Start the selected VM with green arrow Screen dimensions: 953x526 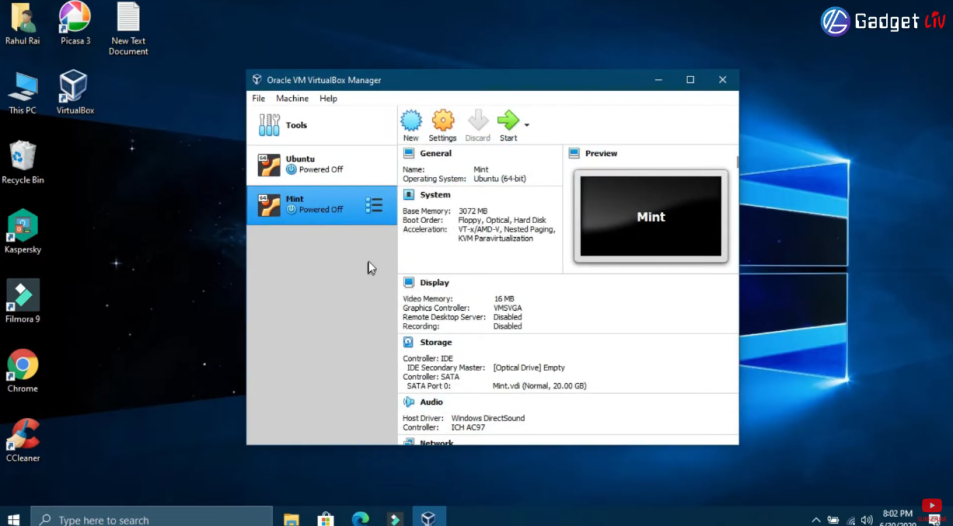point(508,120)
